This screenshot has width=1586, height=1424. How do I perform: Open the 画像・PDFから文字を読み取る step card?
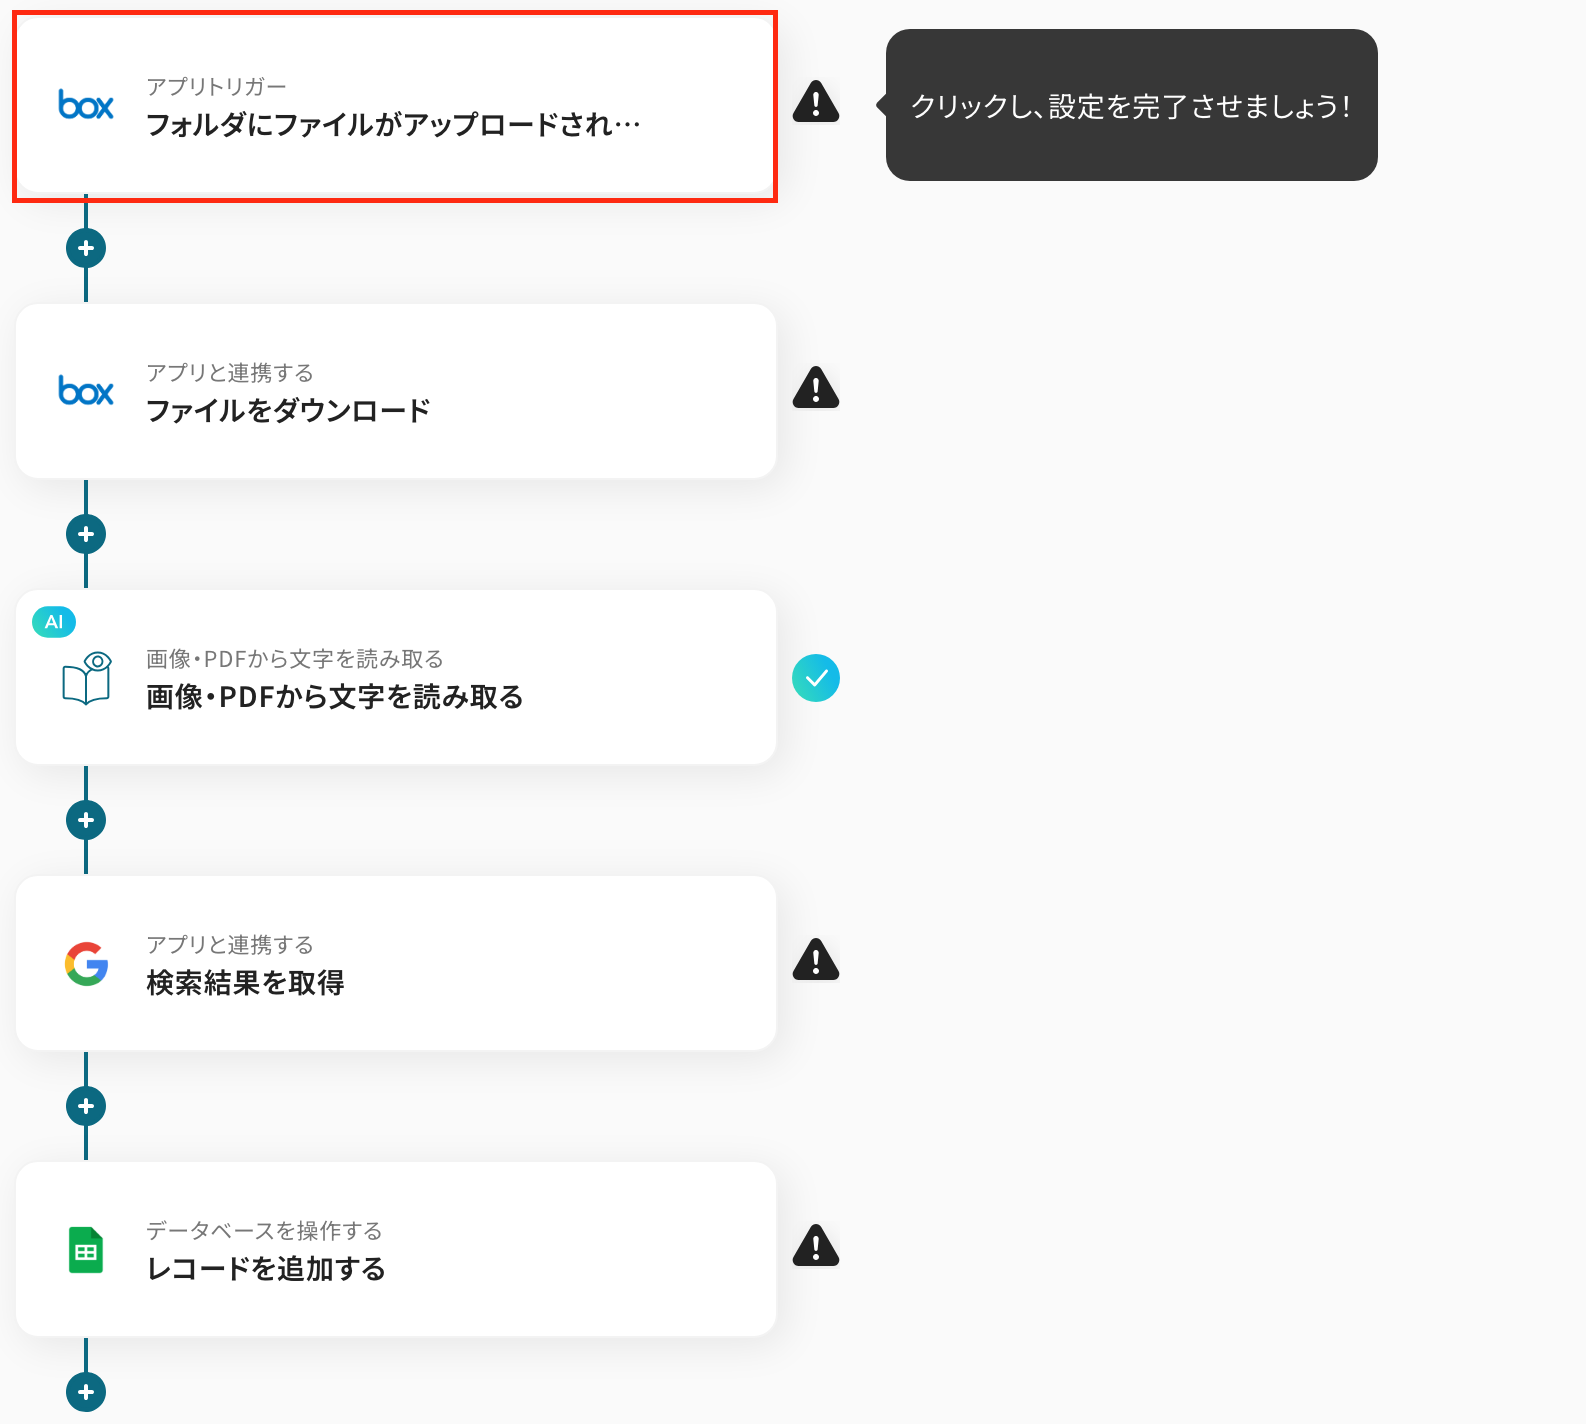(x=396, y=677)
